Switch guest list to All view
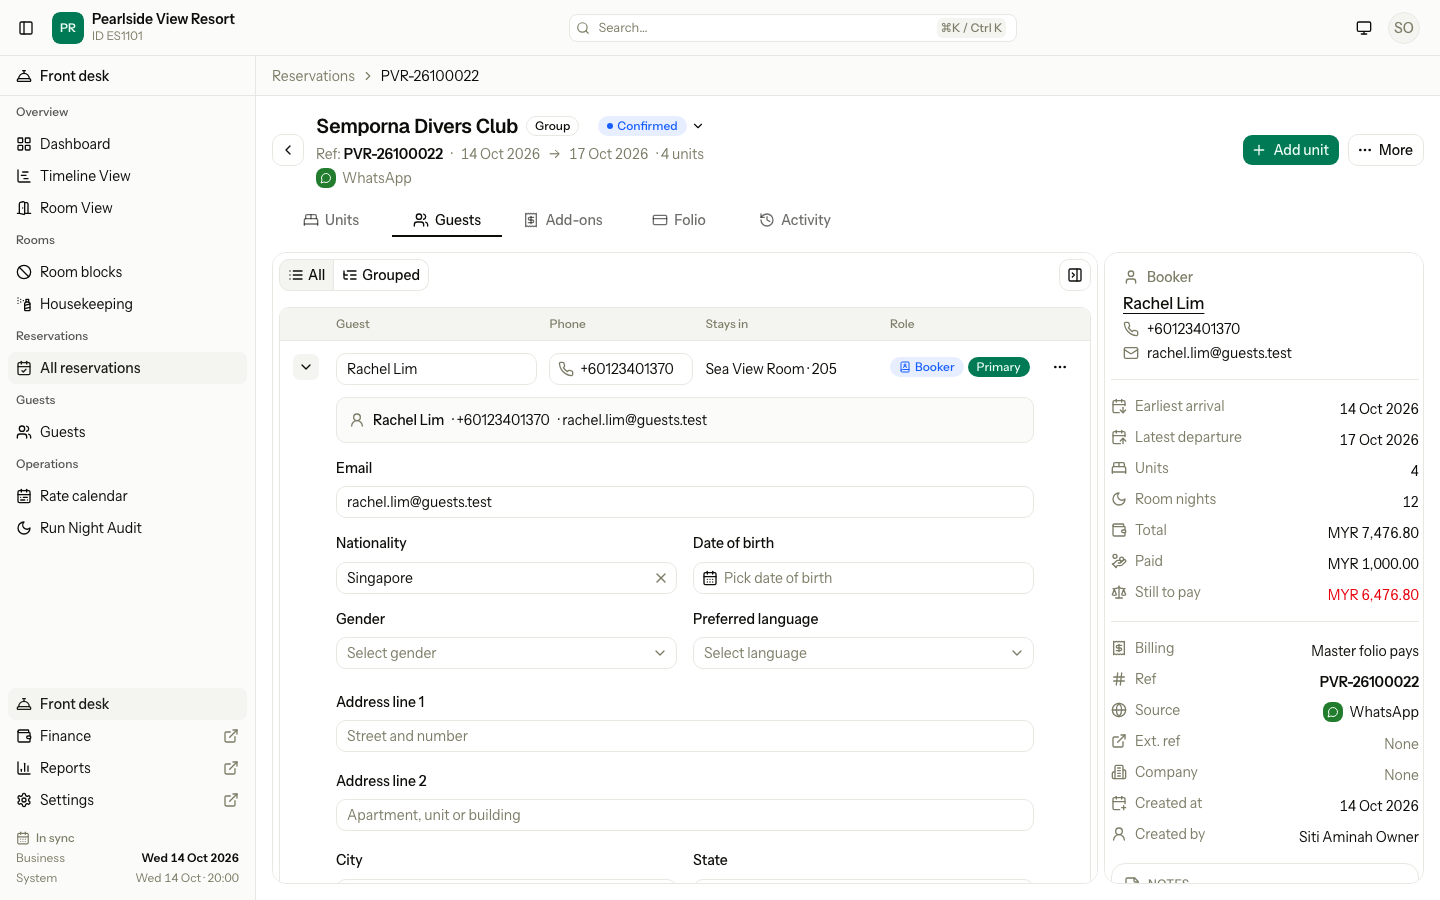Image resolution: width=1440 pixels, height=900 pixels. (307, 275)
